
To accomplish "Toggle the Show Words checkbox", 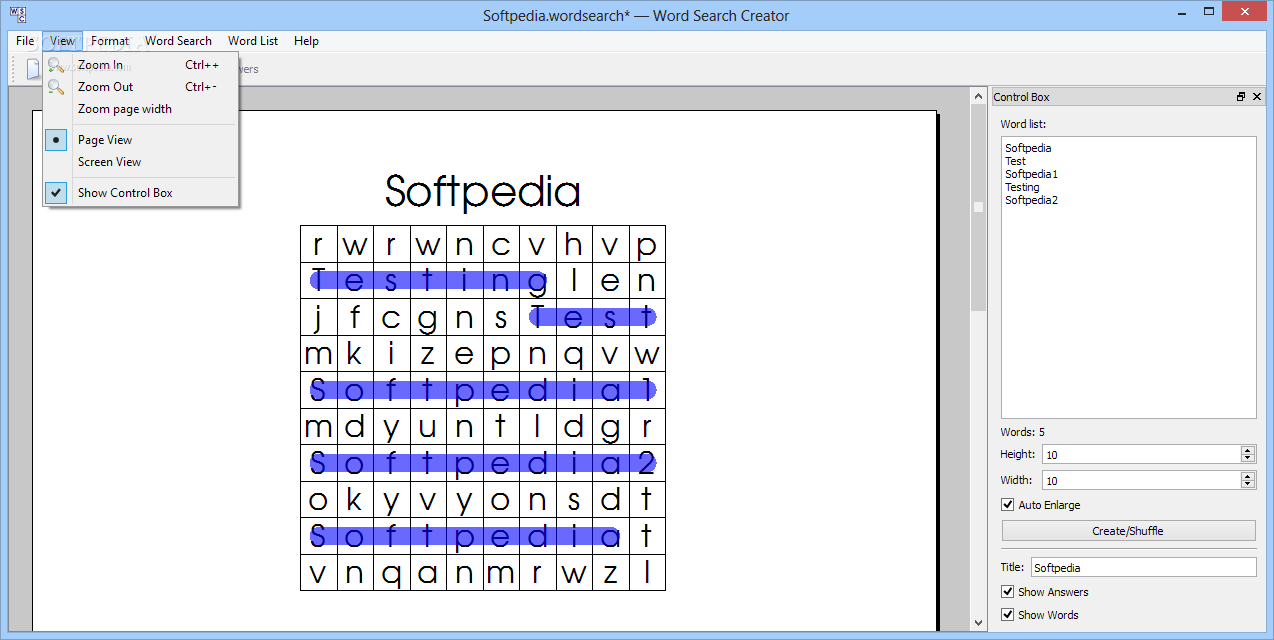I will pos(1008,615).
